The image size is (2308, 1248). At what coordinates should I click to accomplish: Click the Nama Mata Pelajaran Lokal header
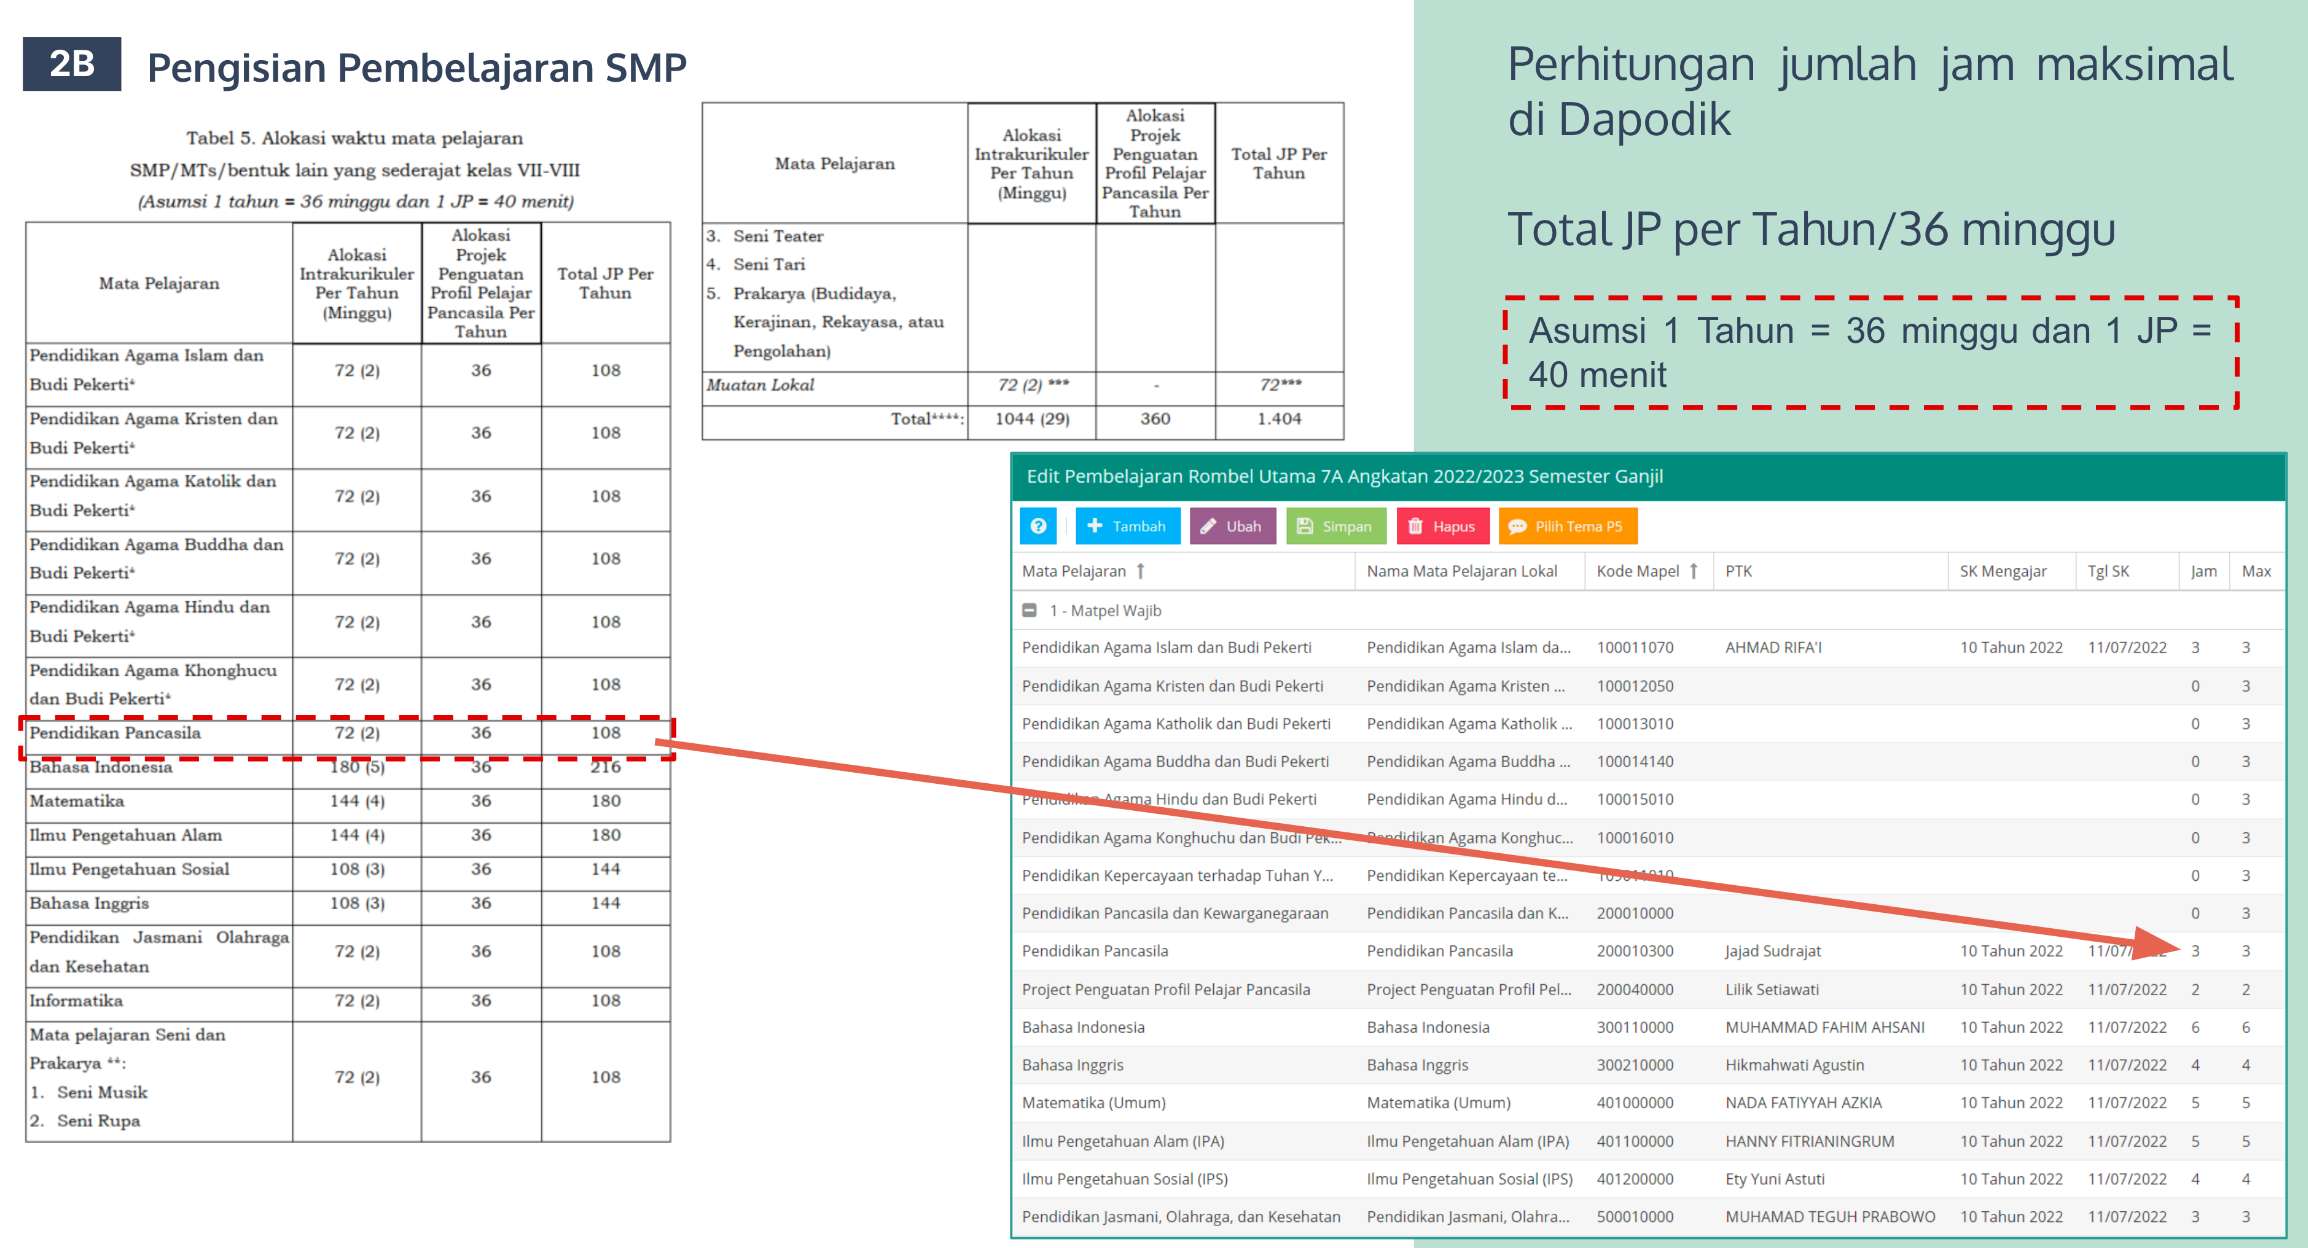coord(1461,571)
